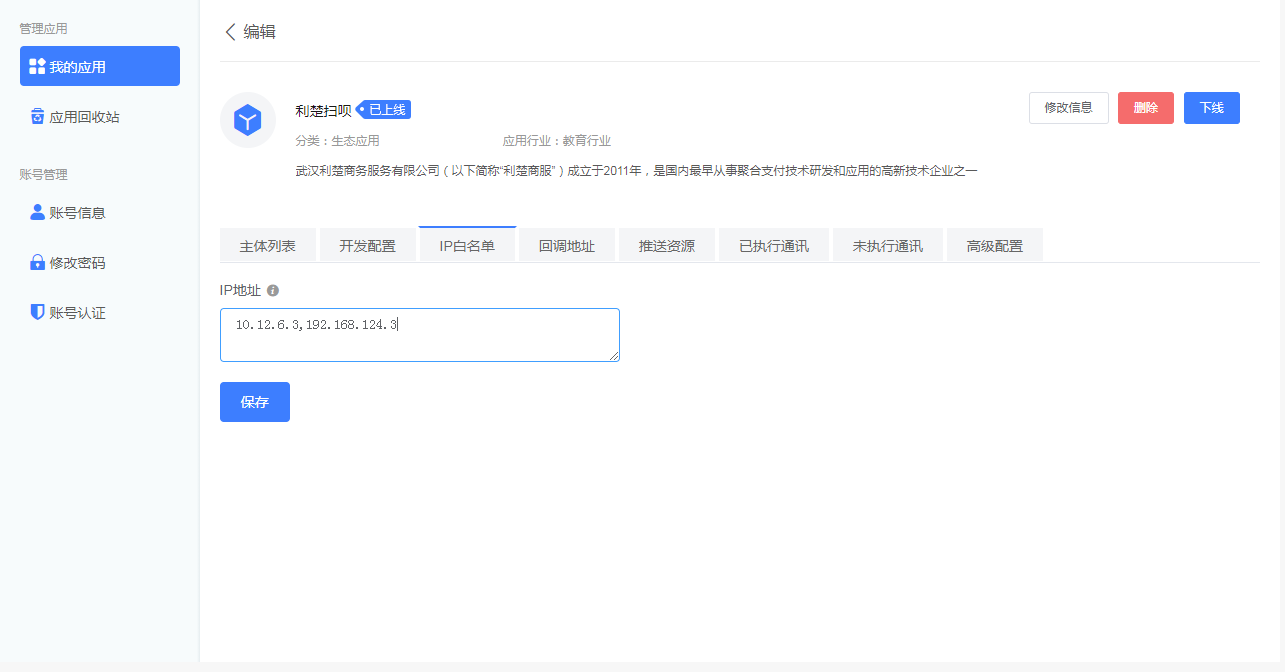This screenshot has width=1285, height=672.
Task: Click the back arrow next to 编辑
Action: (230, 32)
